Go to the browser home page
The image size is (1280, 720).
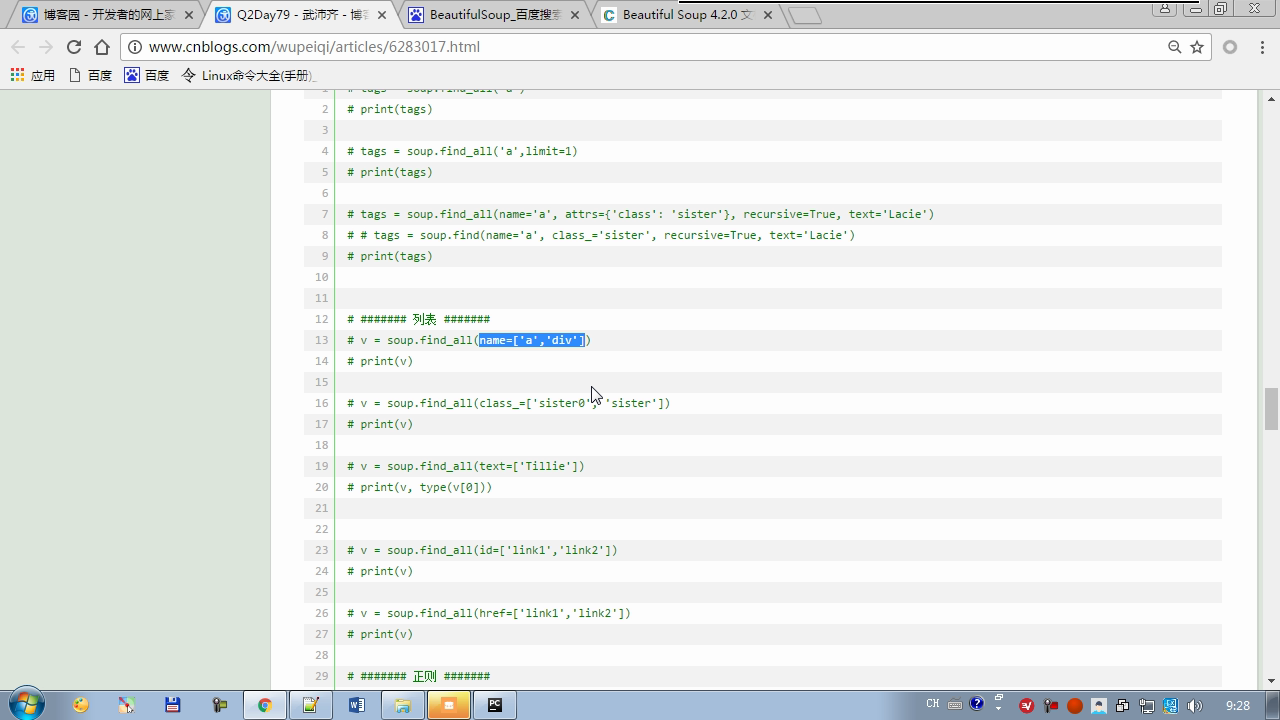point(102,47)
